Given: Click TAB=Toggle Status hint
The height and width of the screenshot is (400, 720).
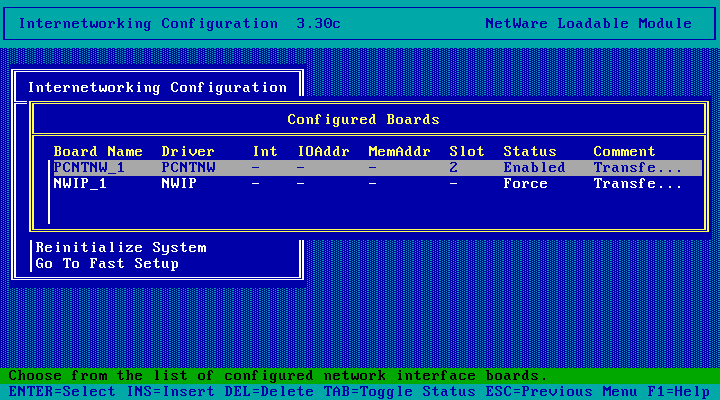Looking at the screenshot, I should coord(399,392).
